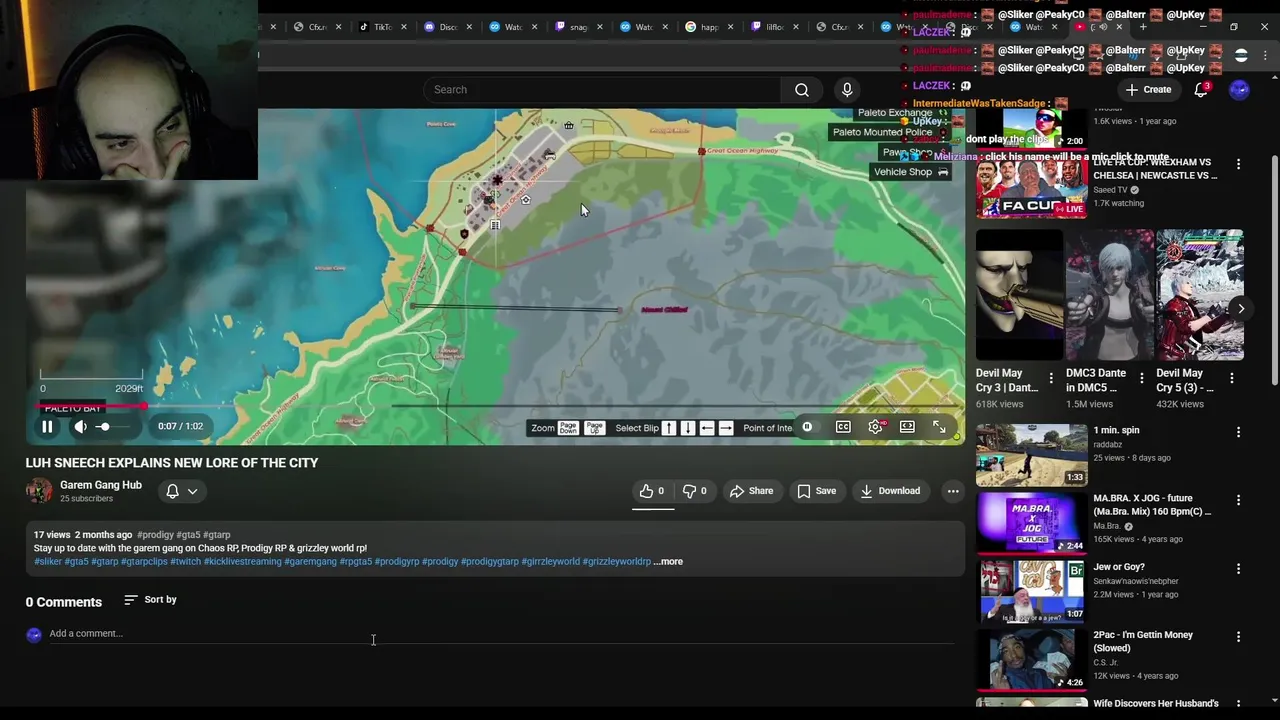The width and height of the screenshot is (1280, 720).
Task: Click the #prodigy hashtag next to the date
Action: pos(155,535)
